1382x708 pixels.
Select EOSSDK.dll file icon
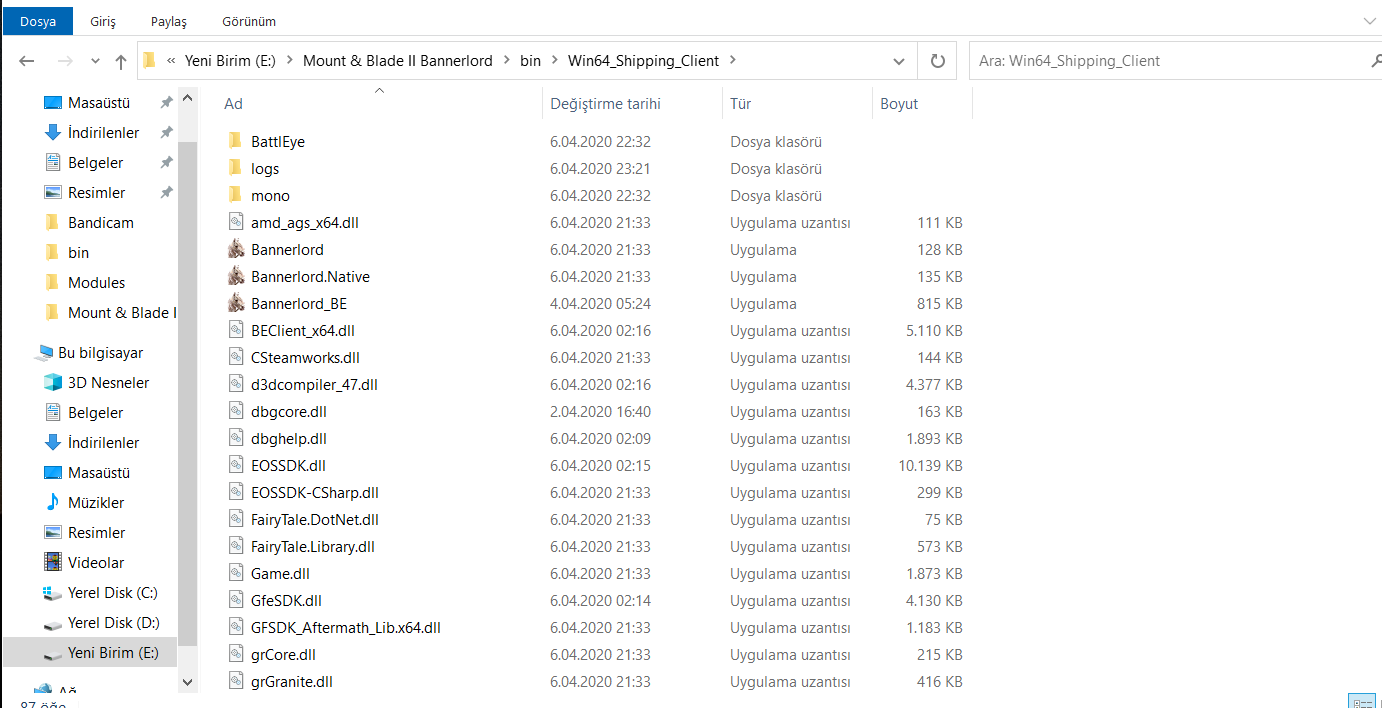coord(235,466)
